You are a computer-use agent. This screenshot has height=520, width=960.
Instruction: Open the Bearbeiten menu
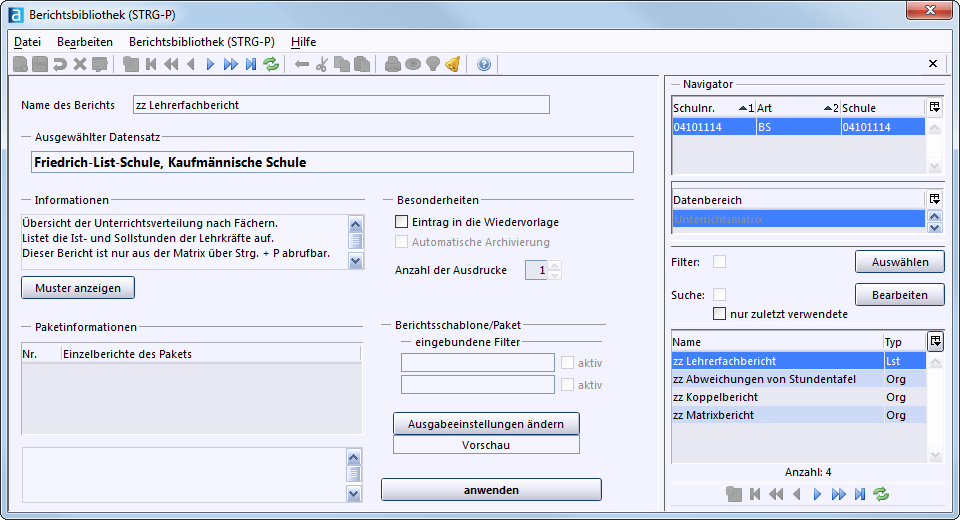[85, 42]
